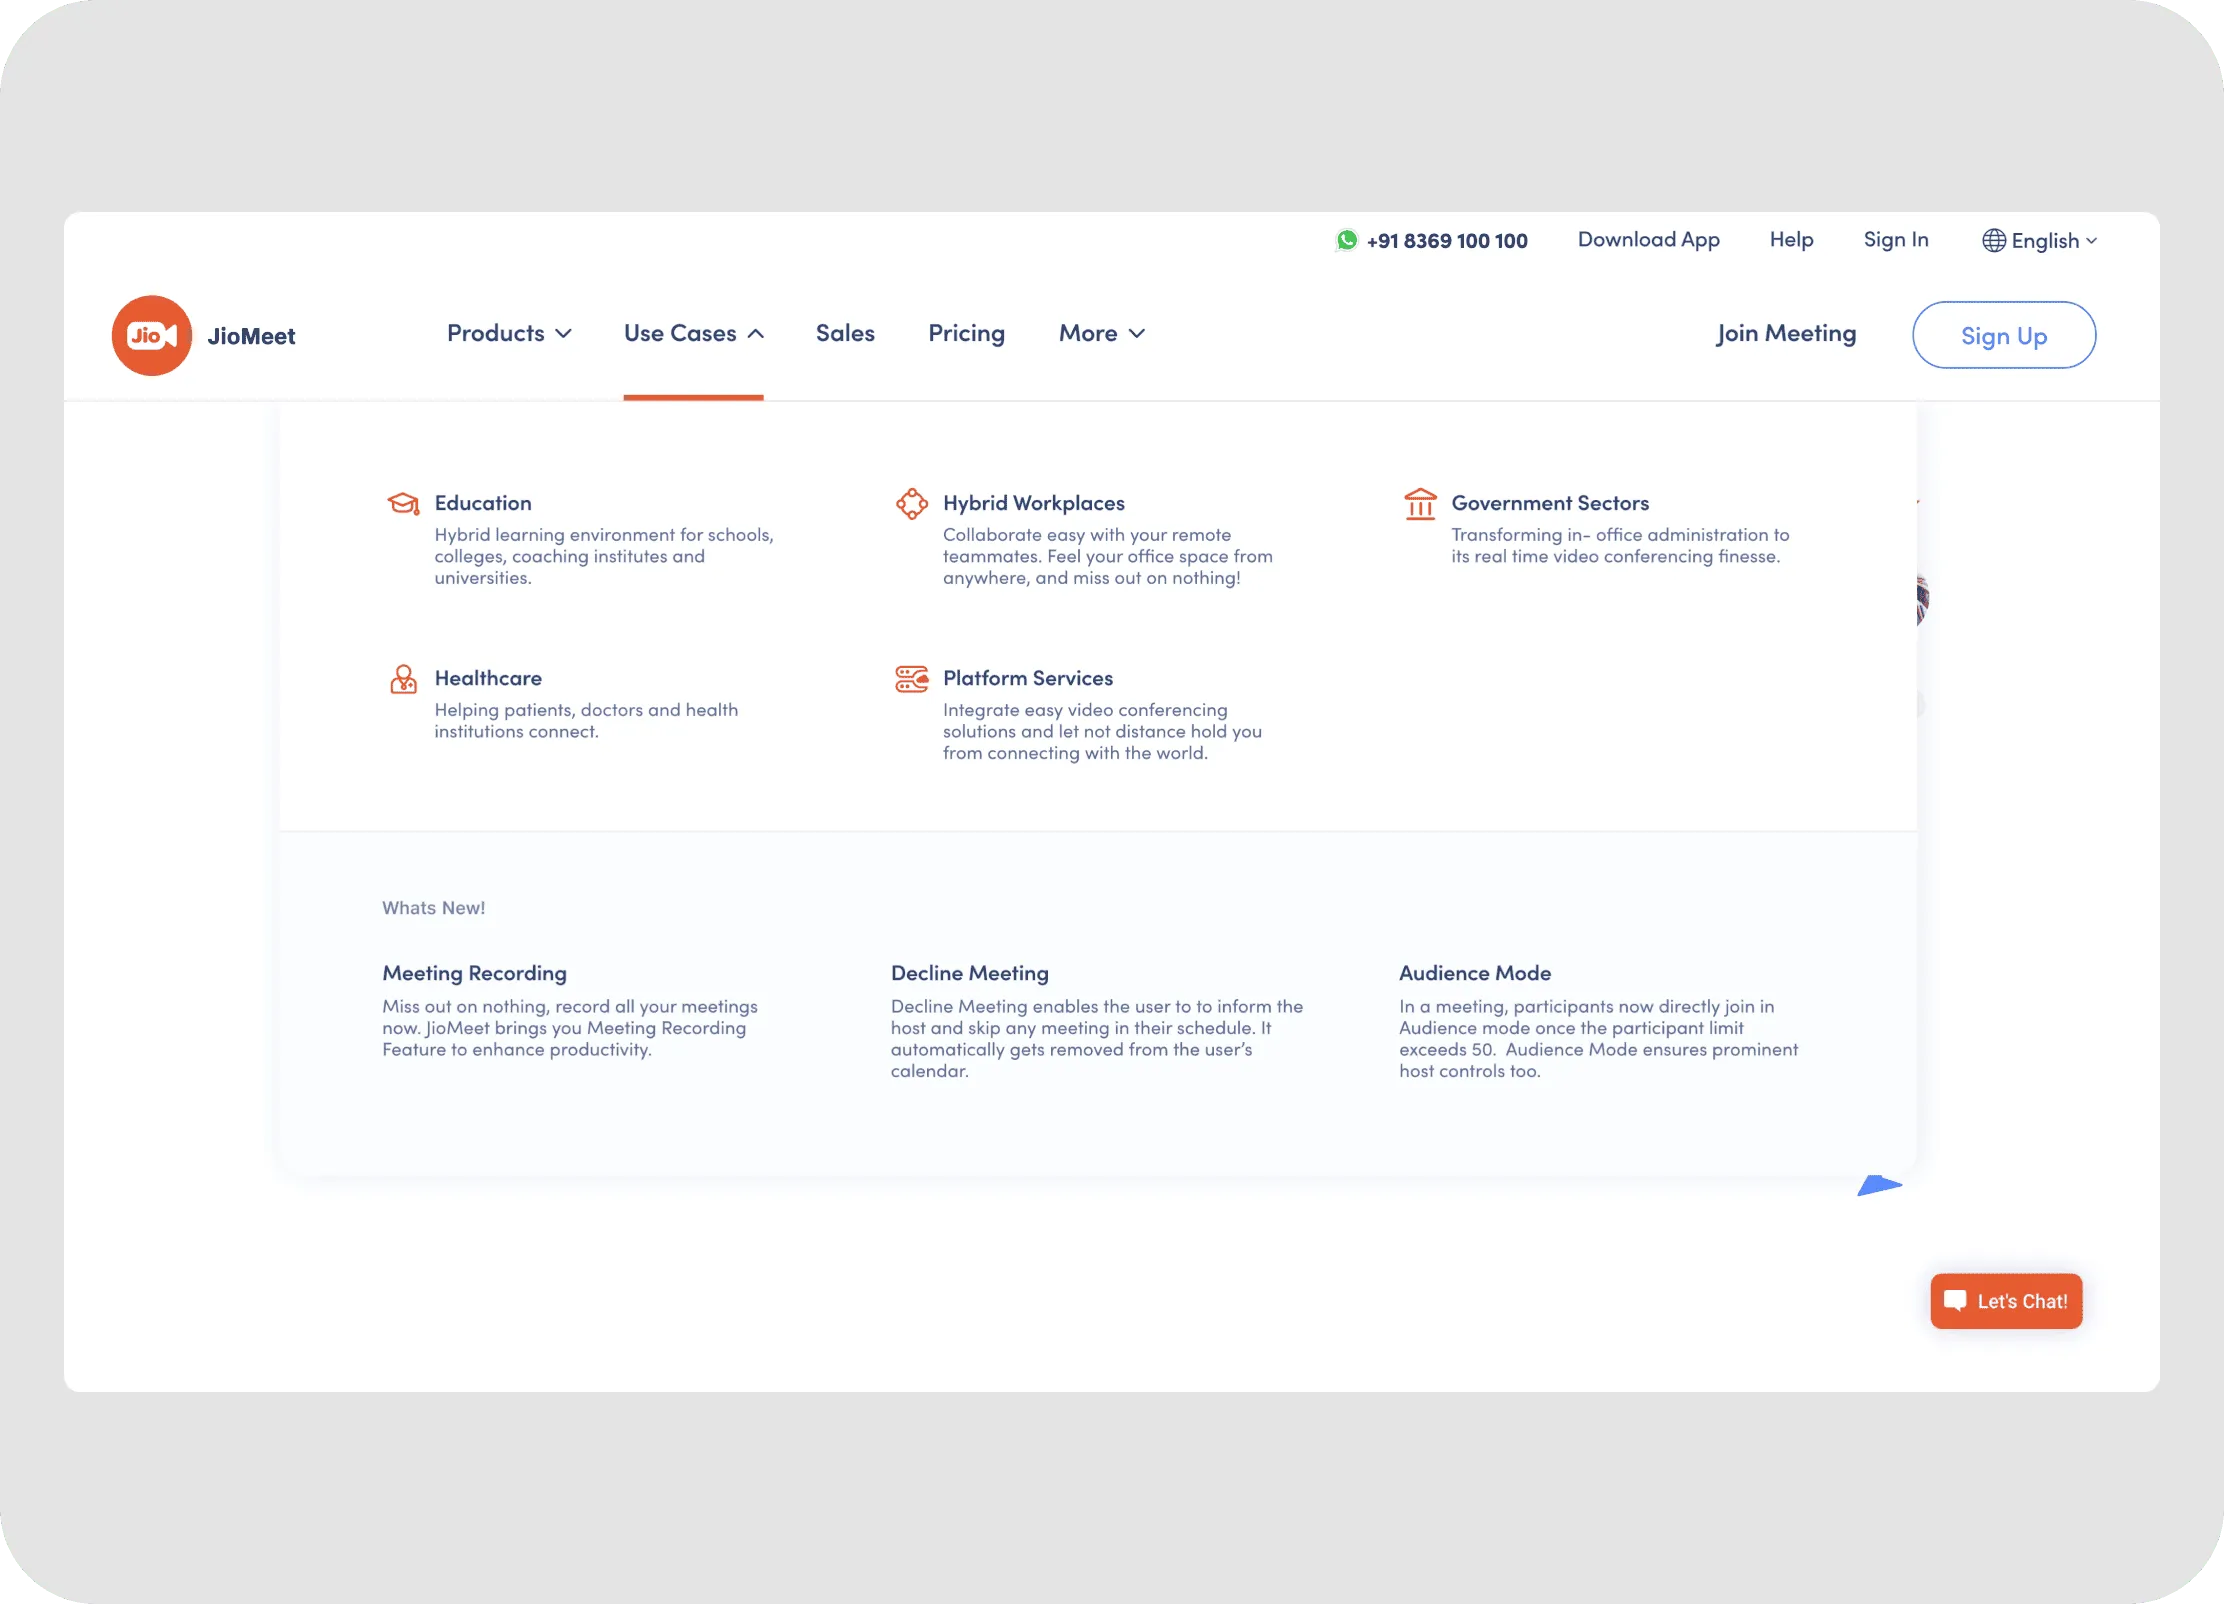Click the globe icon next to English
The width and height of the screenshot is (2224, 1604).
[x=1993, y=240]
